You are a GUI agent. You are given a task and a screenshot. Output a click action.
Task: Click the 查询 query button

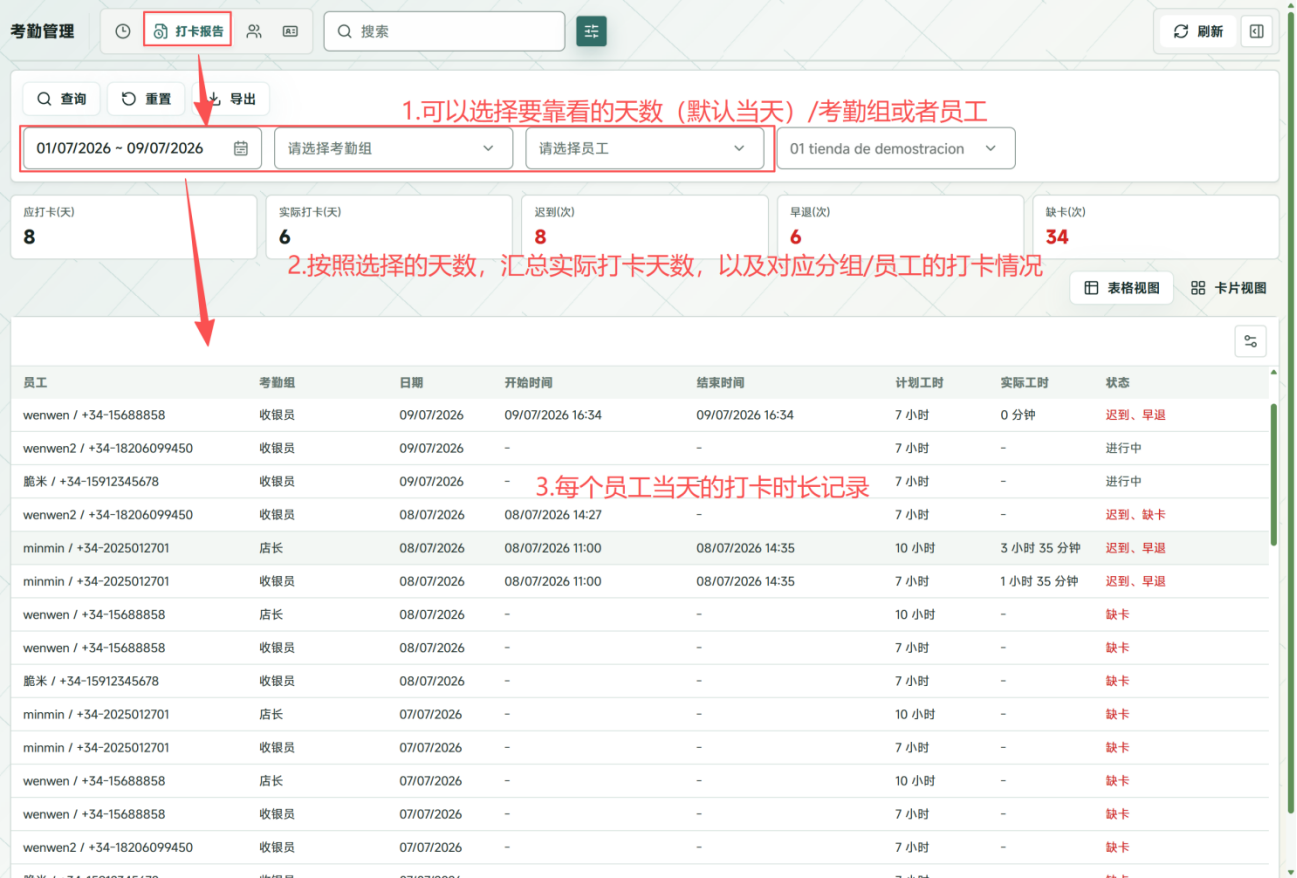[x=62, y=99]
